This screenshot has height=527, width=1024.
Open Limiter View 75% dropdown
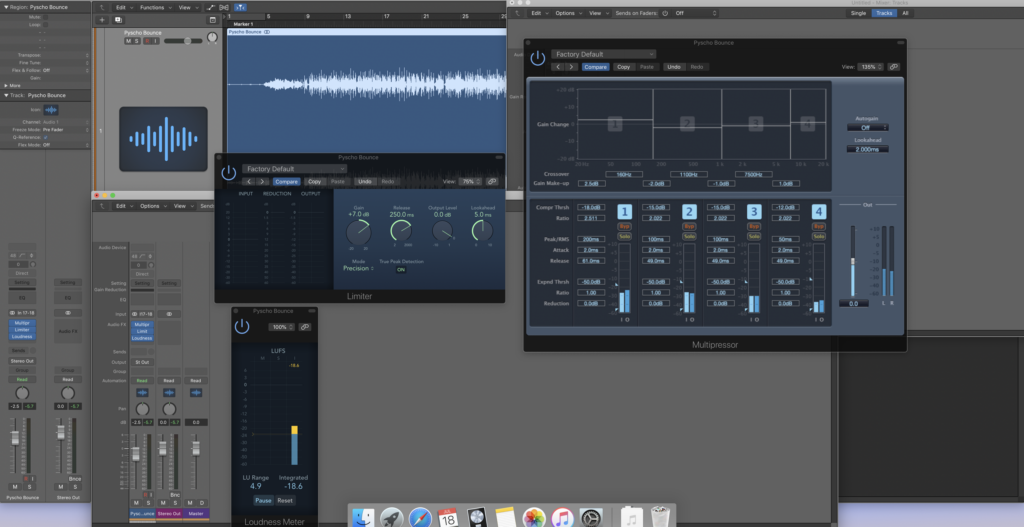pyautogui.click(x=470, y=182)
